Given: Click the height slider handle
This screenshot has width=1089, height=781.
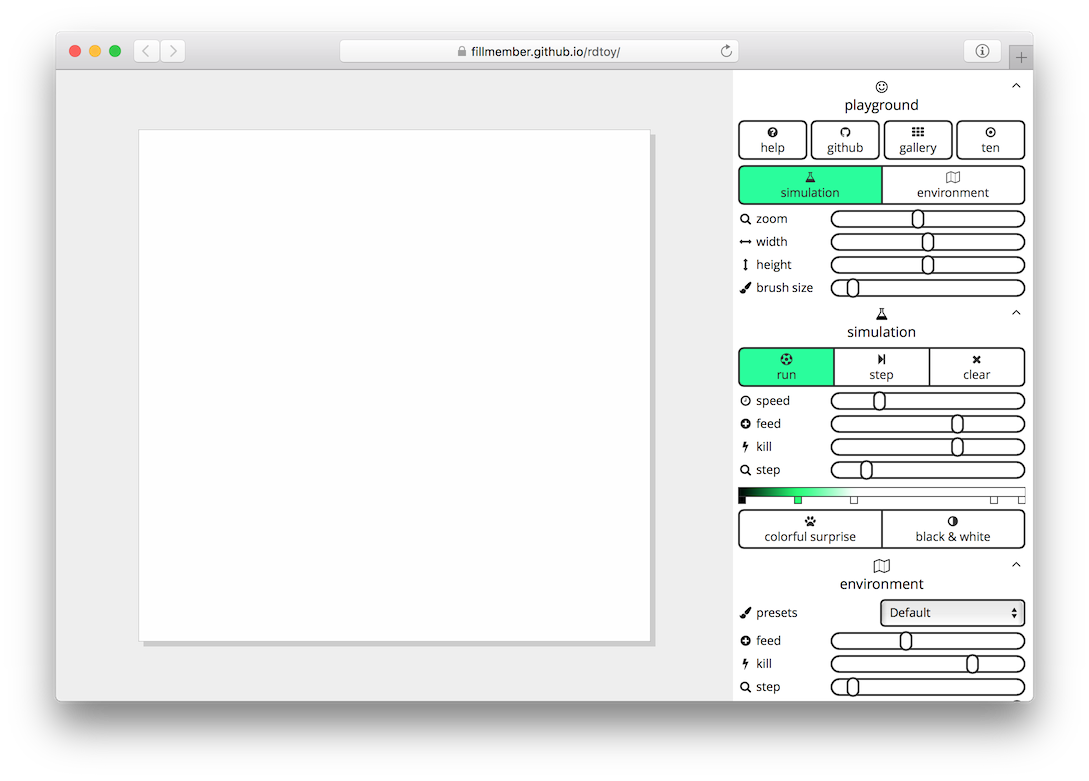Looking at the screenshot, I should pyautogui.click(x=928, y=265).
